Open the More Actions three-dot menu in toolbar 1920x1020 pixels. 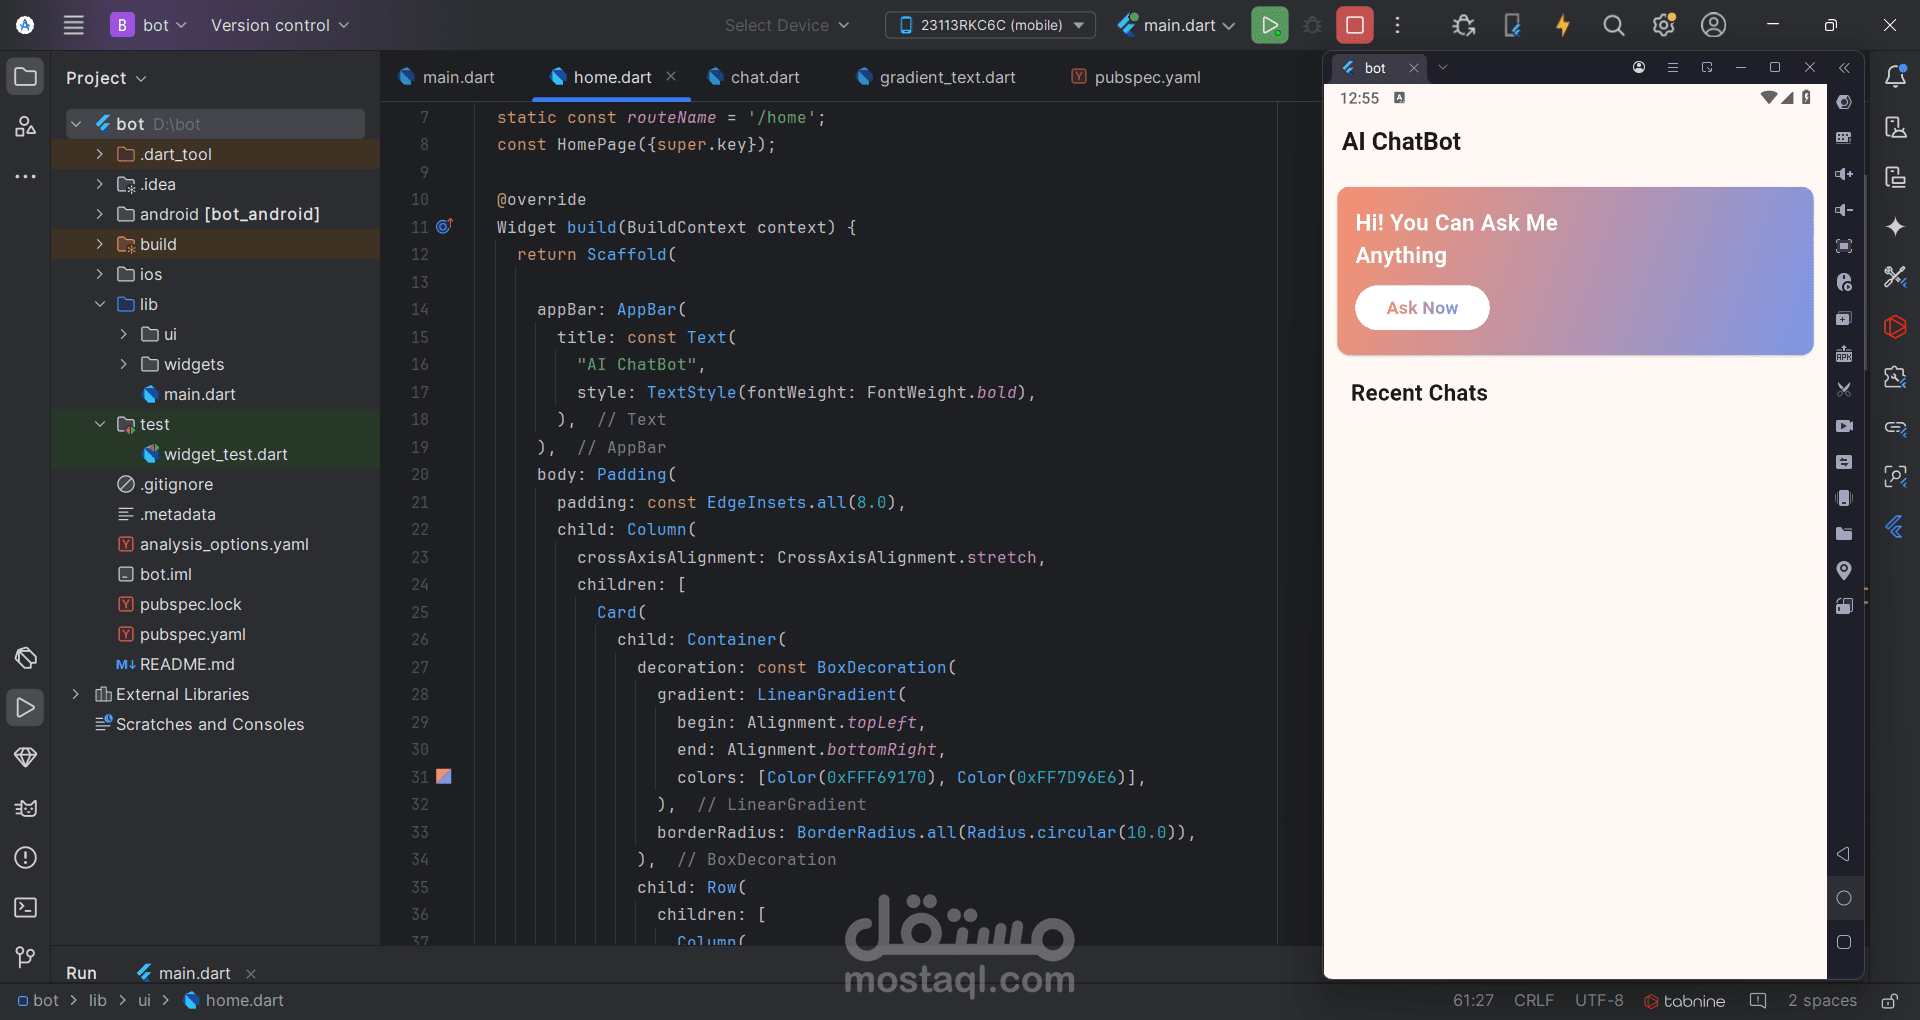tap(1397, 25)
